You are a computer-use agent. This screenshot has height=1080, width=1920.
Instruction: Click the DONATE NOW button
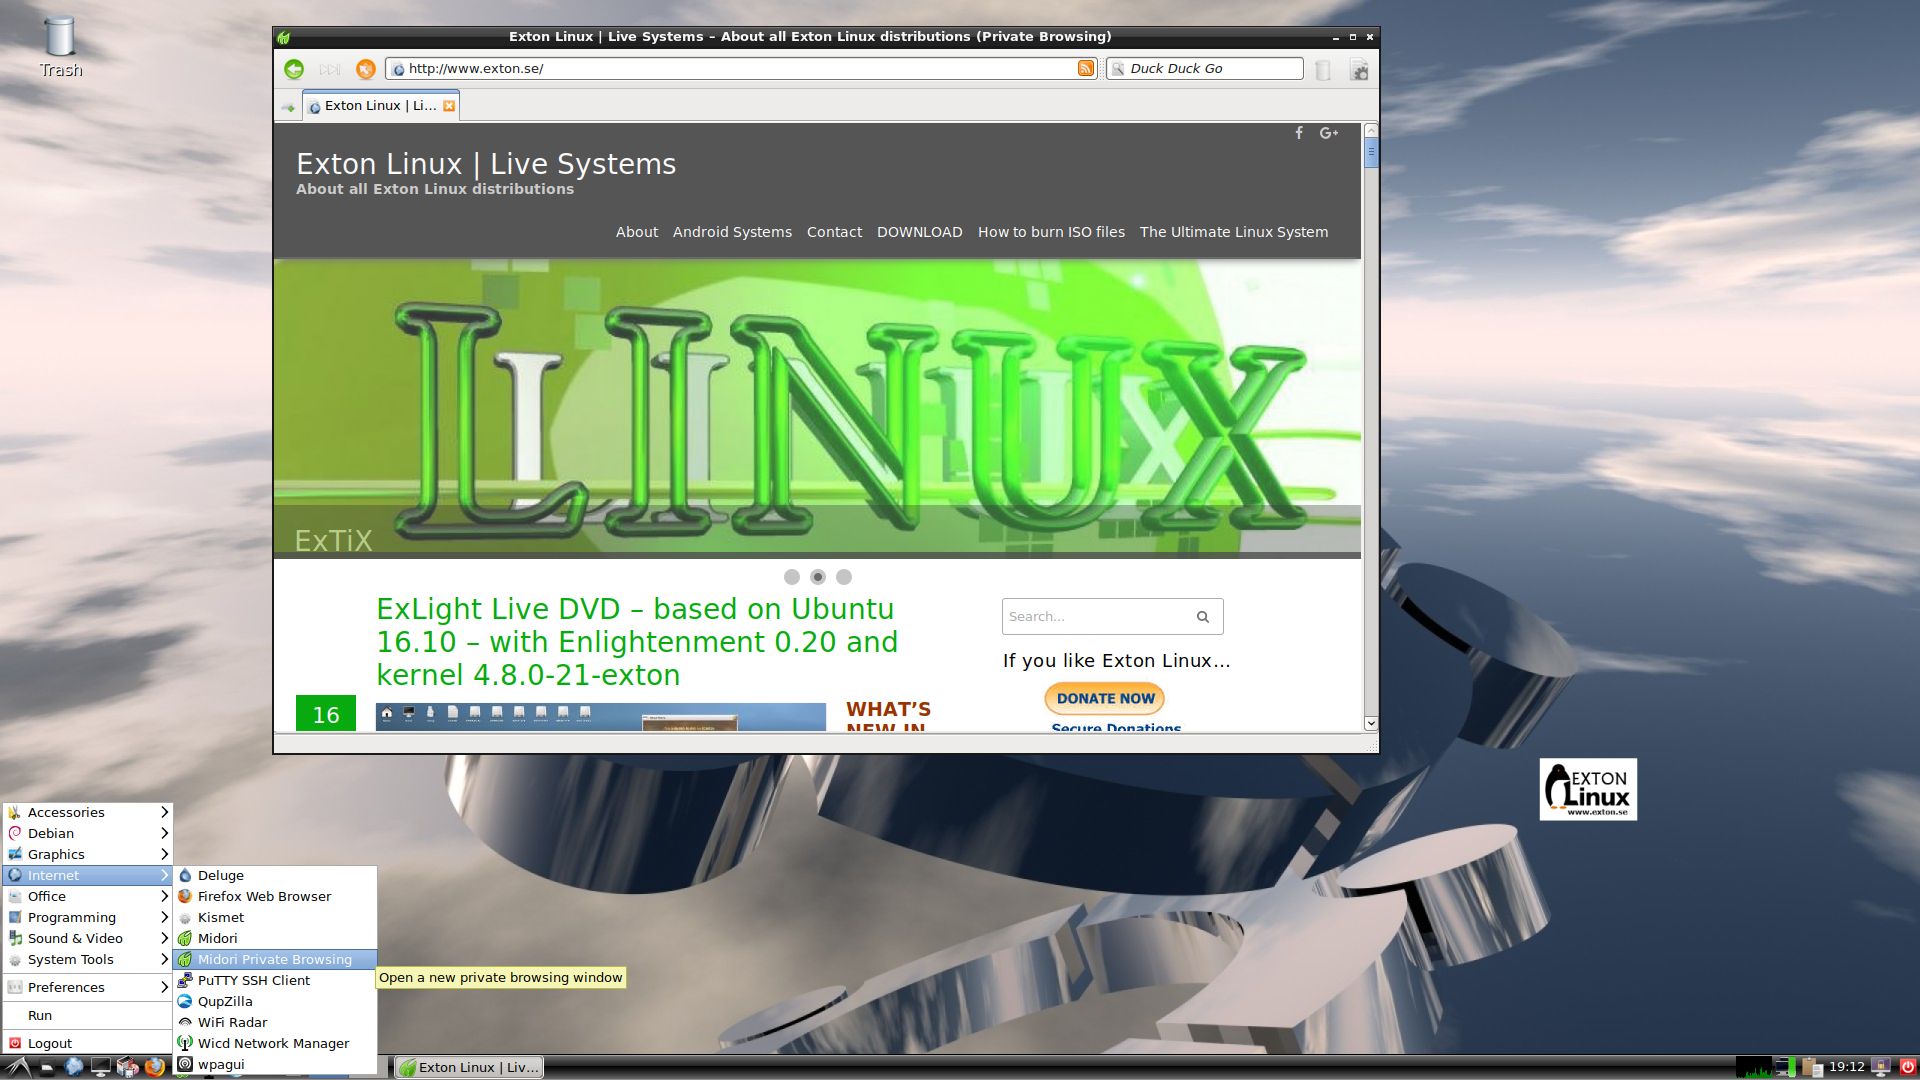click(x=1105, y=698)
